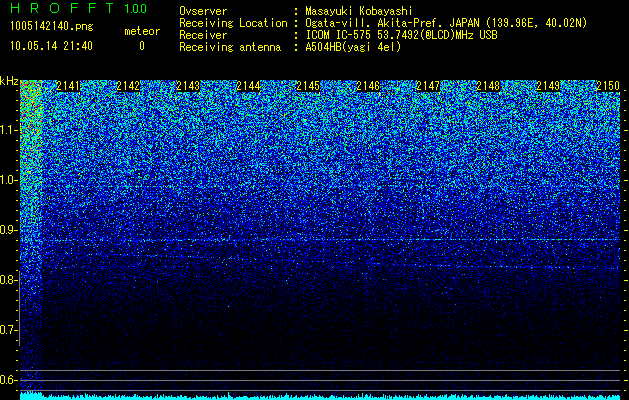
Task: Select the Ovserver label
Action: (203, 11)
